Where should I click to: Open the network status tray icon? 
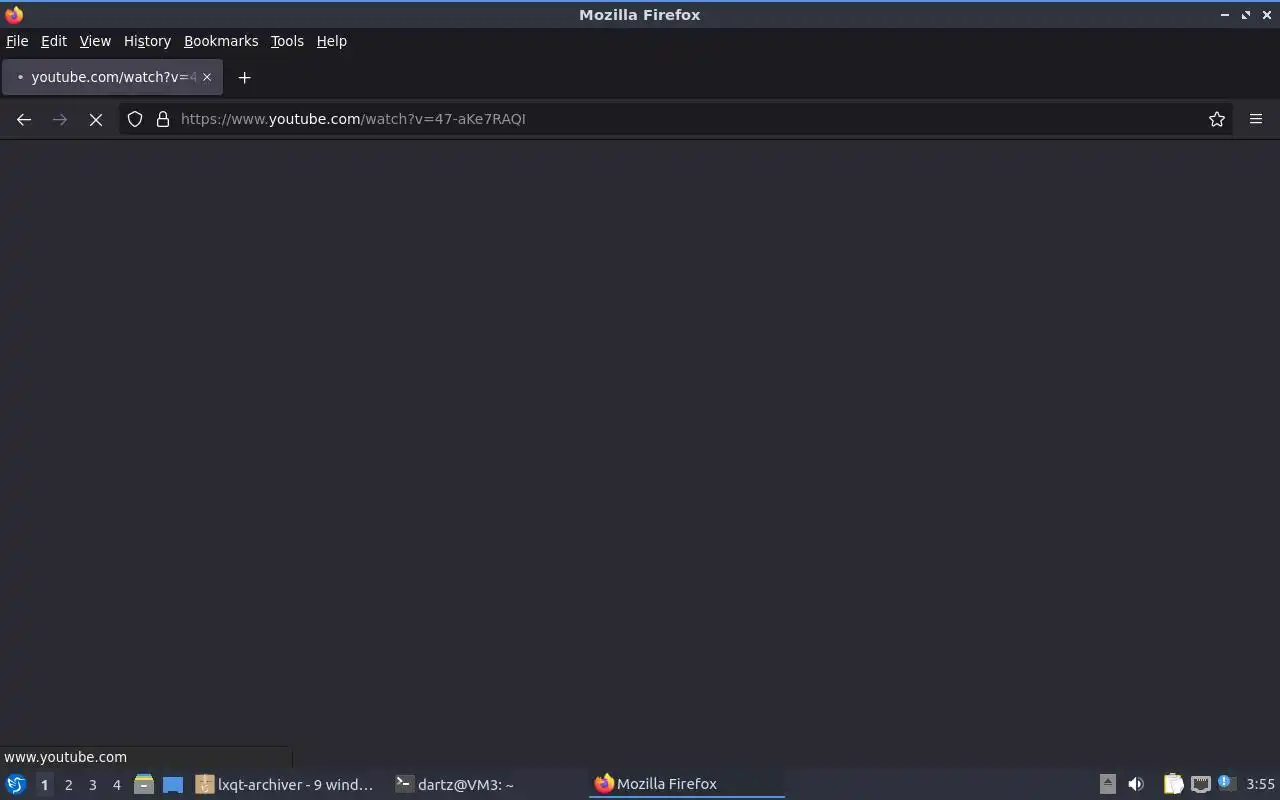pos(1201,784)
